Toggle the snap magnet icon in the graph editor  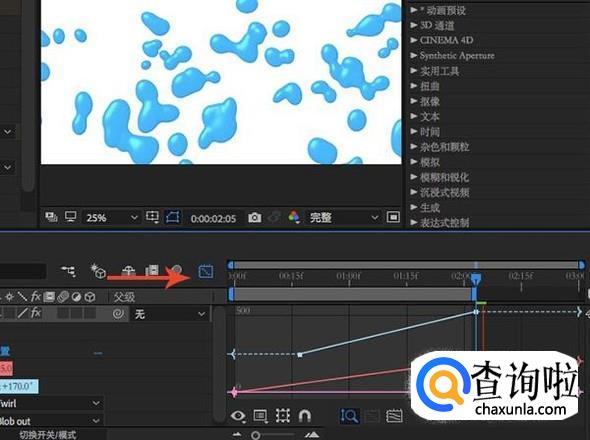point(304,416)
